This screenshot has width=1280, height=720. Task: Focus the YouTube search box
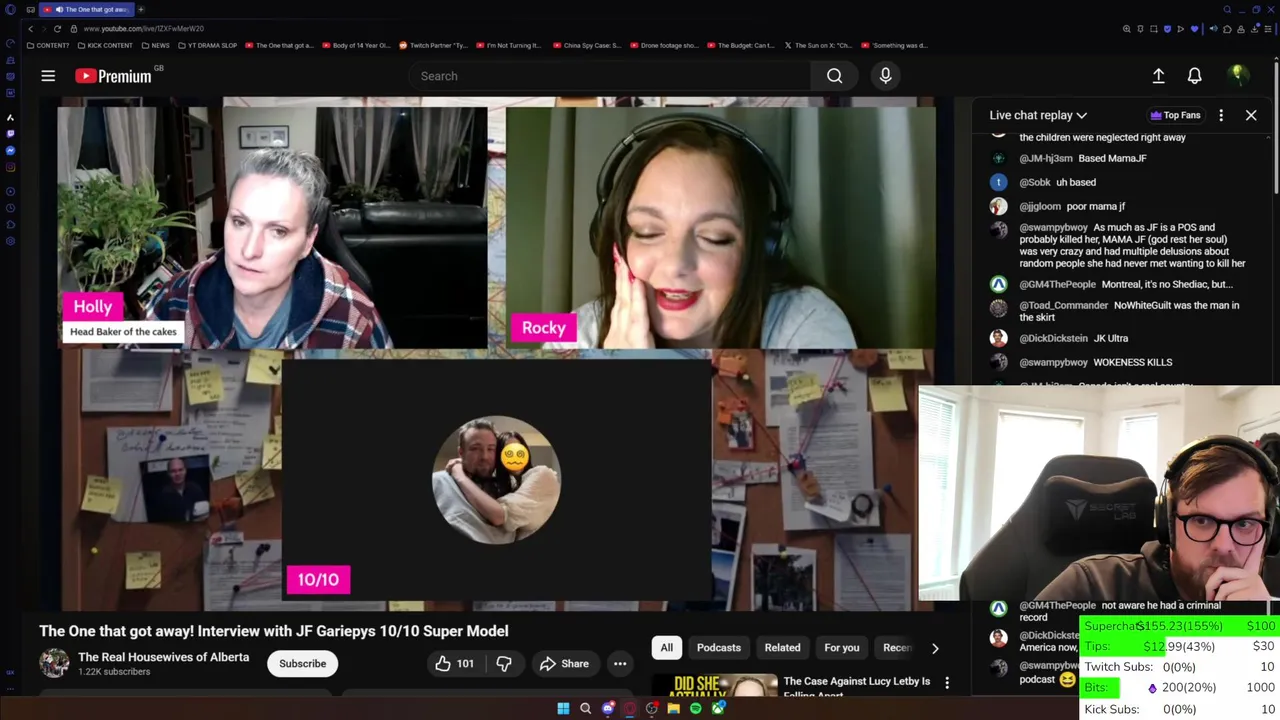click(610, 76)
